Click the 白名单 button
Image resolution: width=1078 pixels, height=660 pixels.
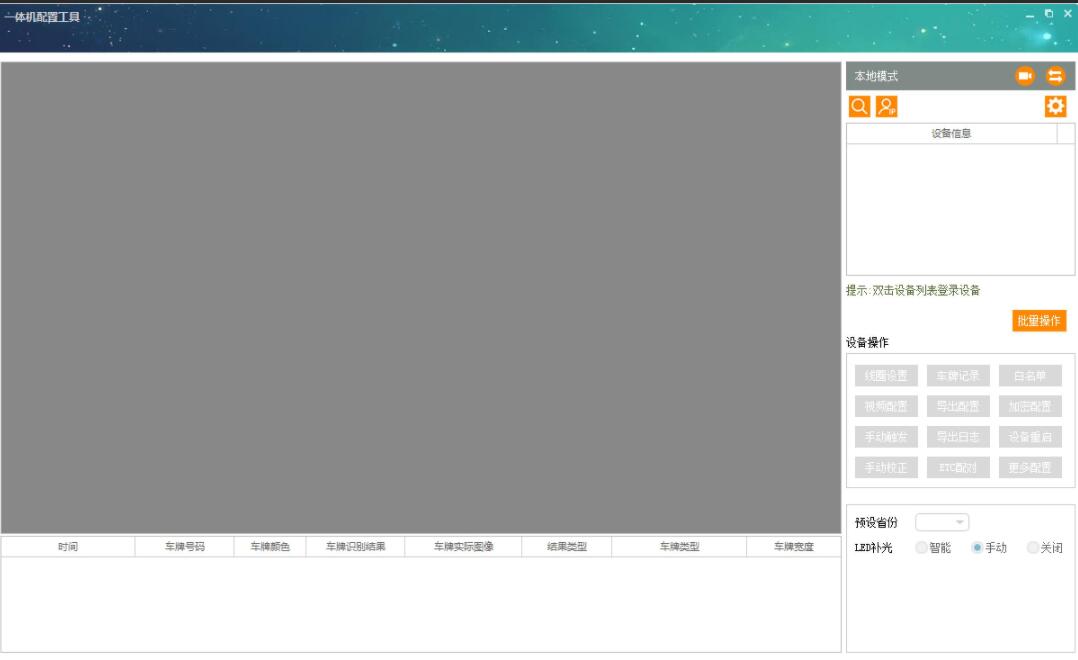pyautogui.click(x=1030, y=376)
